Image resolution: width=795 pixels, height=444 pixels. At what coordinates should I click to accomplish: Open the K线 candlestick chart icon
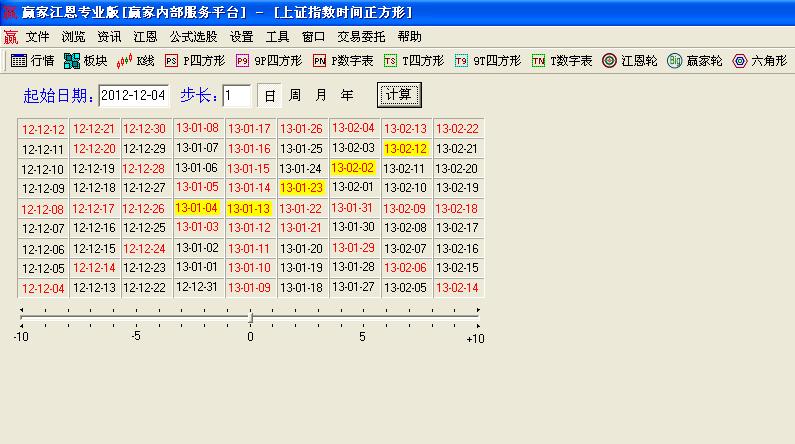pos(136,61)
